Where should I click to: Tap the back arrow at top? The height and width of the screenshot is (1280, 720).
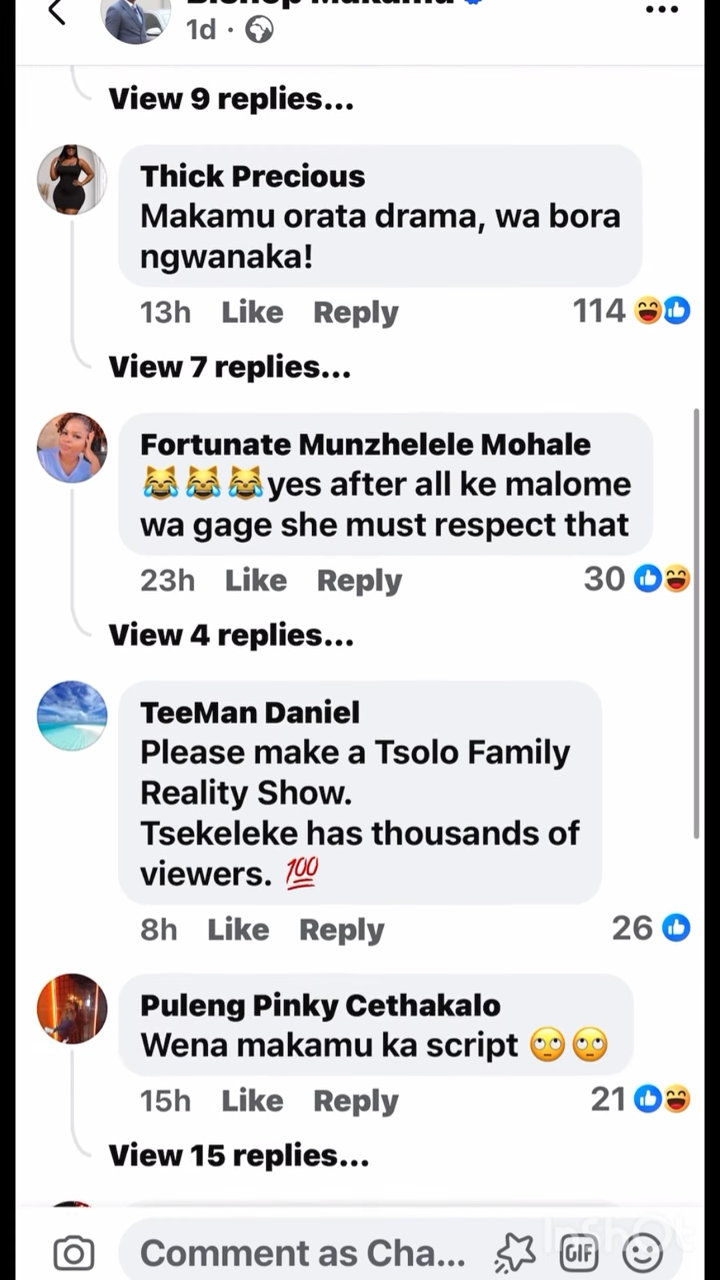[x=57, y=12]
